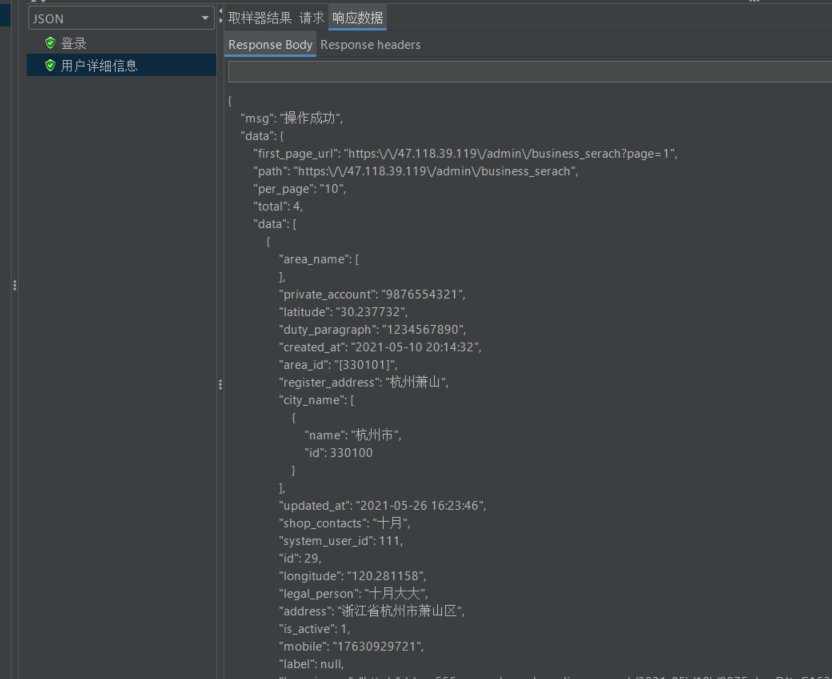Switch to the 取样器结果 tab

[260, 18]
